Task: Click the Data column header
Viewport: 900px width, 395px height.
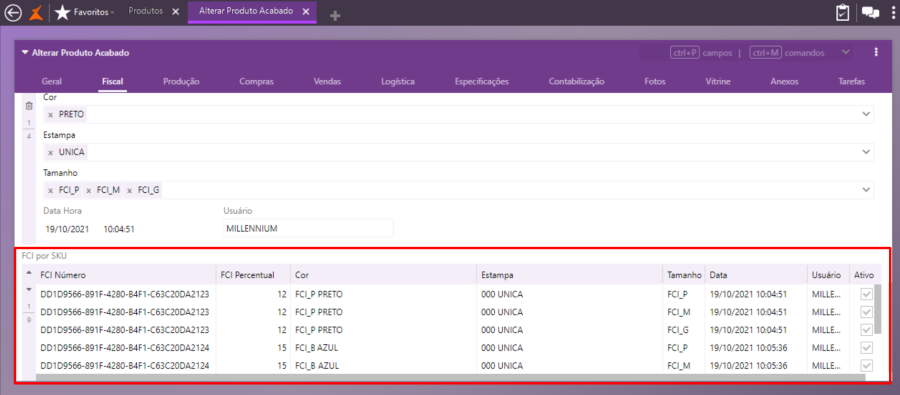Action: click(x=755, y=275)
